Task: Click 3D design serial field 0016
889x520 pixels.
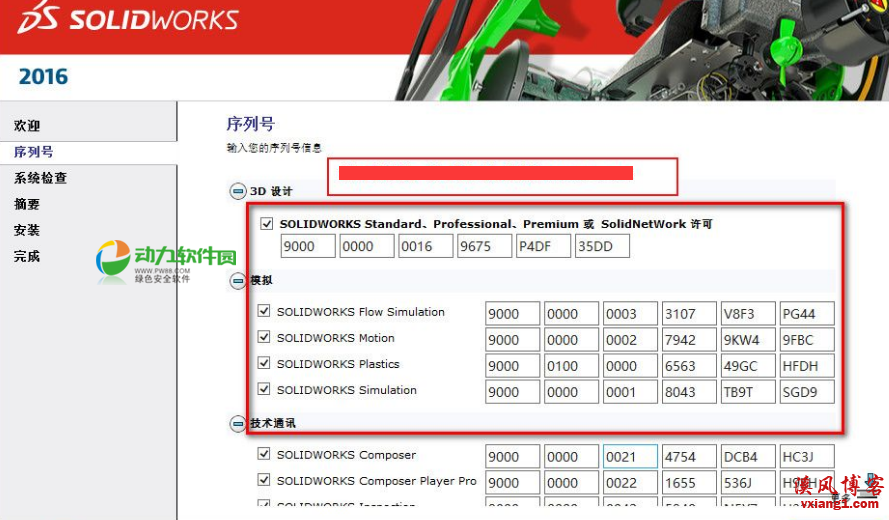Action: pyautogui.click(x=426, y=247)
